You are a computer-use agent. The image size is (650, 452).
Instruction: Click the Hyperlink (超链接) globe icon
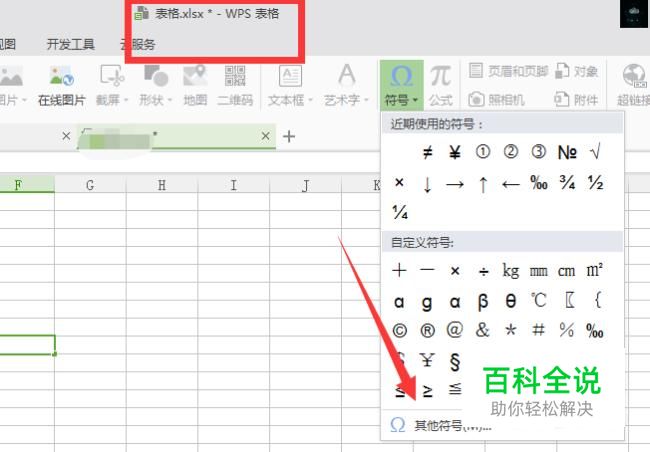coord(634,76)
